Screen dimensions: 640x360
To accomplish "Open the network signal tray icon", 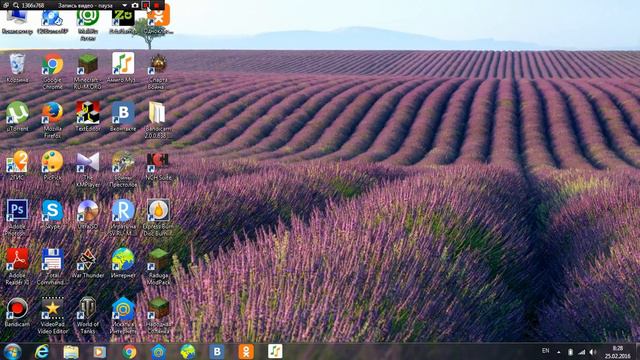I will [582, 352].
